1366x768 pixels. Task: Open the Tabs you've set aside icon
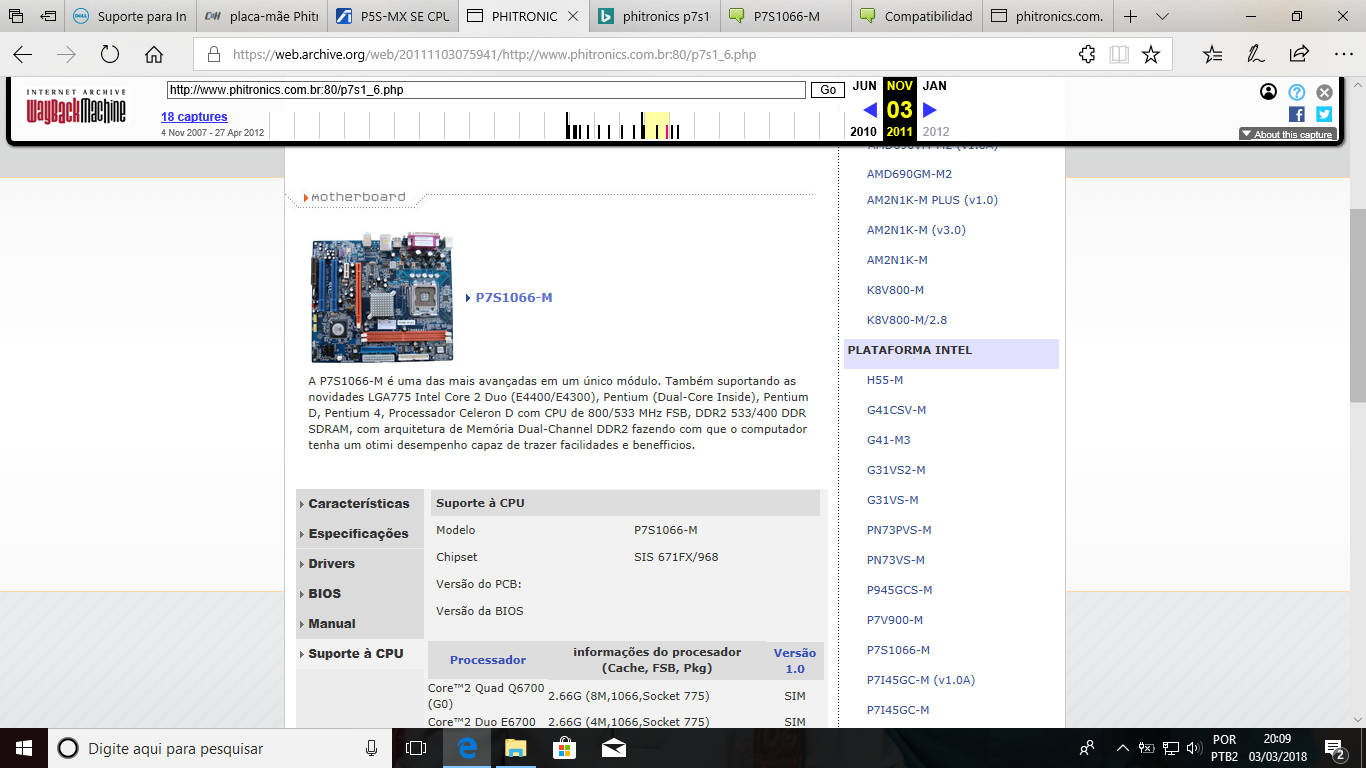[16, 17]
